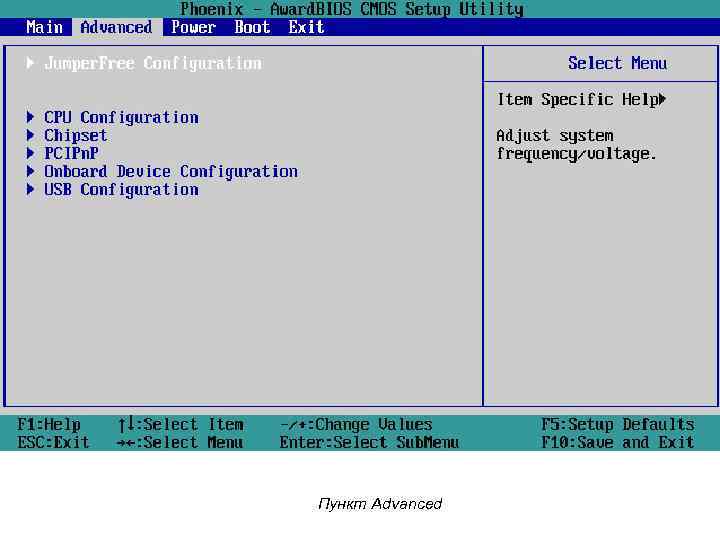Screen dimensions: 720x540
Task: Expand arrow next to Chipset
Action: [30, 135]
